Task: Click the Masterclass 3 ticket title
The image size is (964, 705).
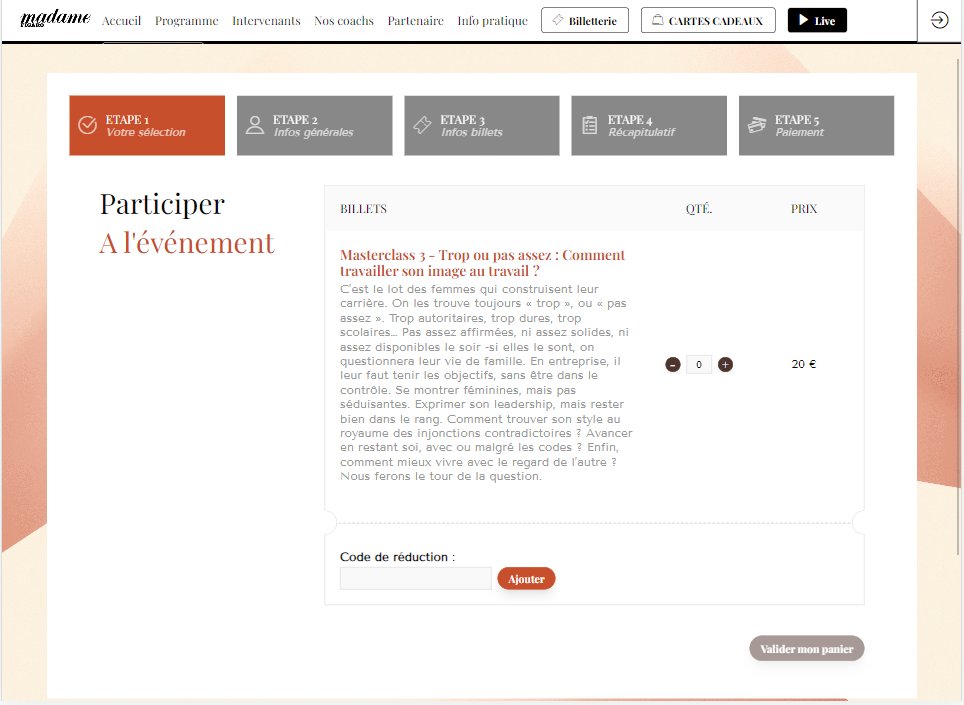Action: tap(483, 263)
